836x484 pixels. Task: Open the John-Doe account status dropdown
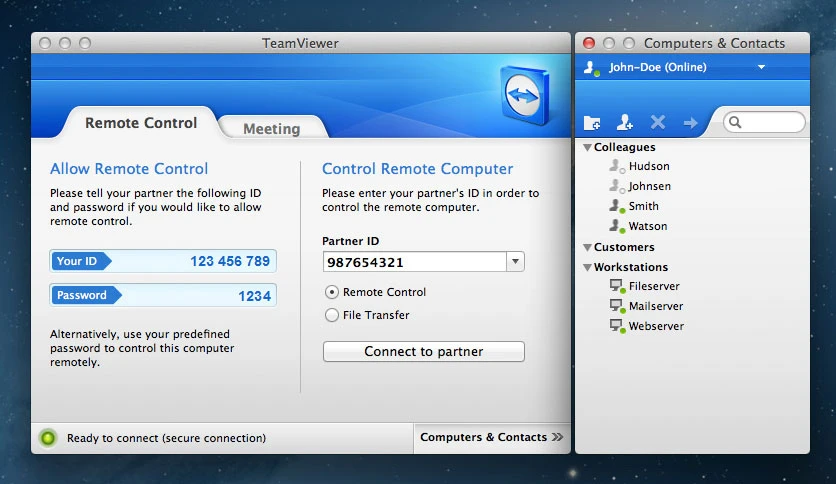point(761,67)
